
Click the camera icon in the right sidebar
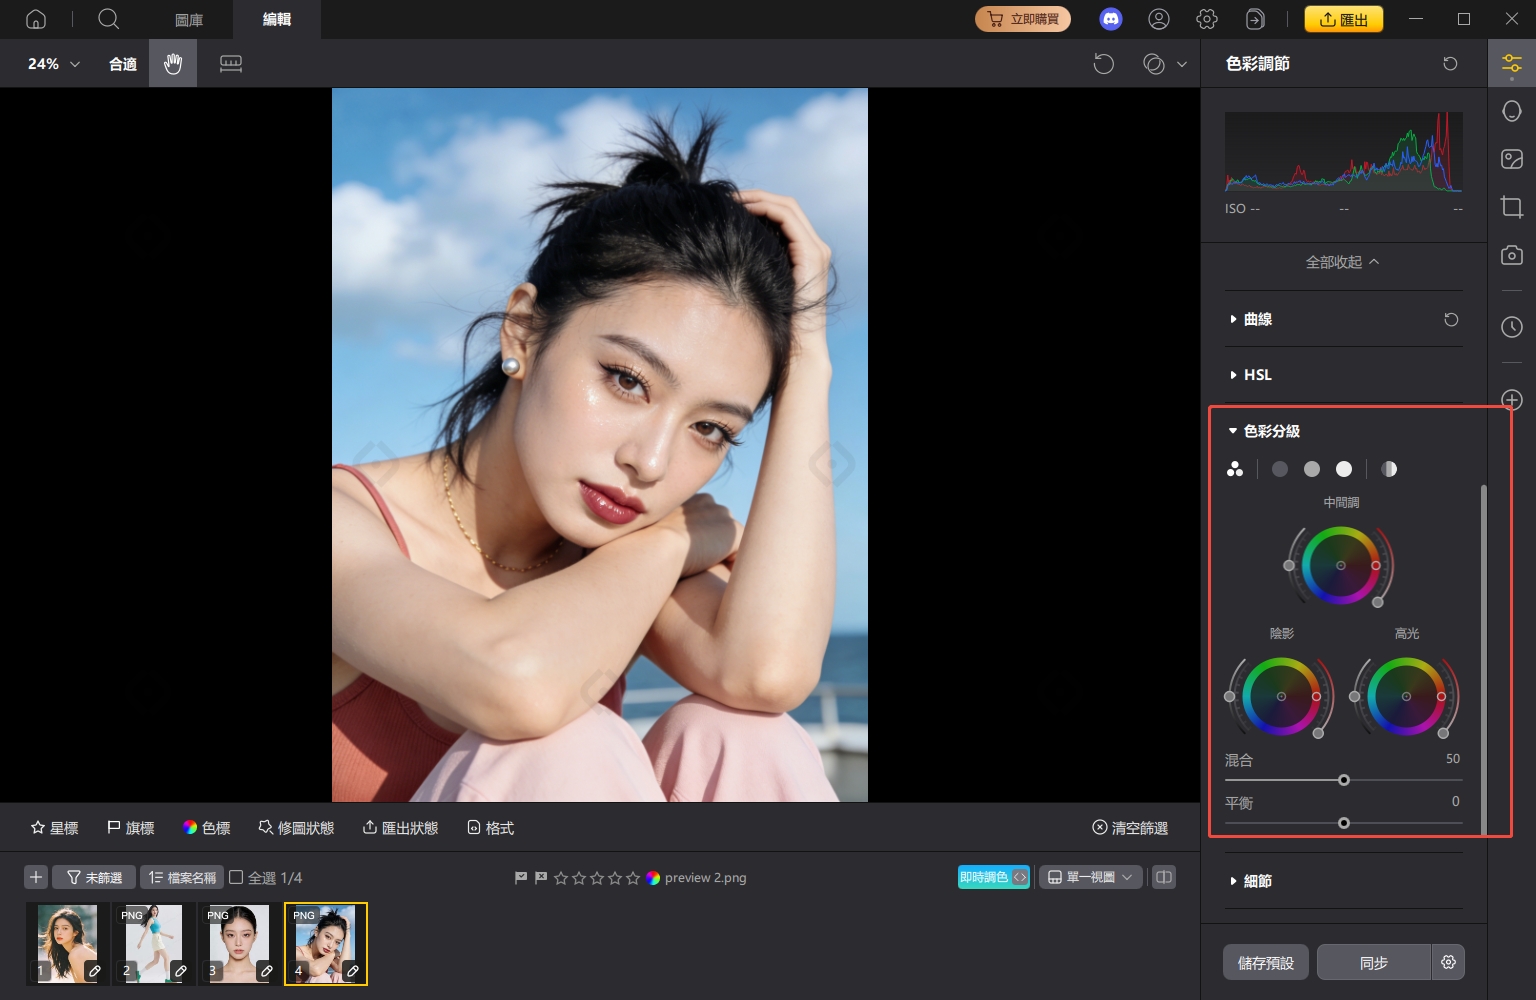[x=1512, y=255]
